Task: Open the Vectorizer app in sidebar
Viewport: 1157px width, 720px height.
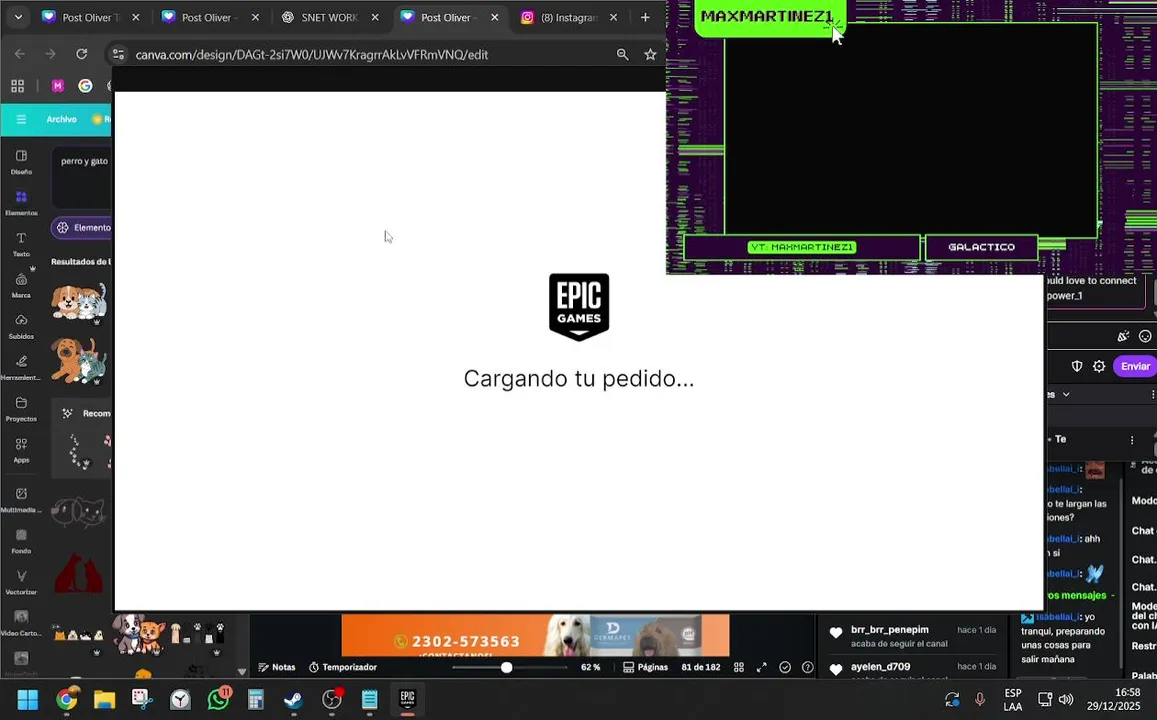Action: click(21, 583)
